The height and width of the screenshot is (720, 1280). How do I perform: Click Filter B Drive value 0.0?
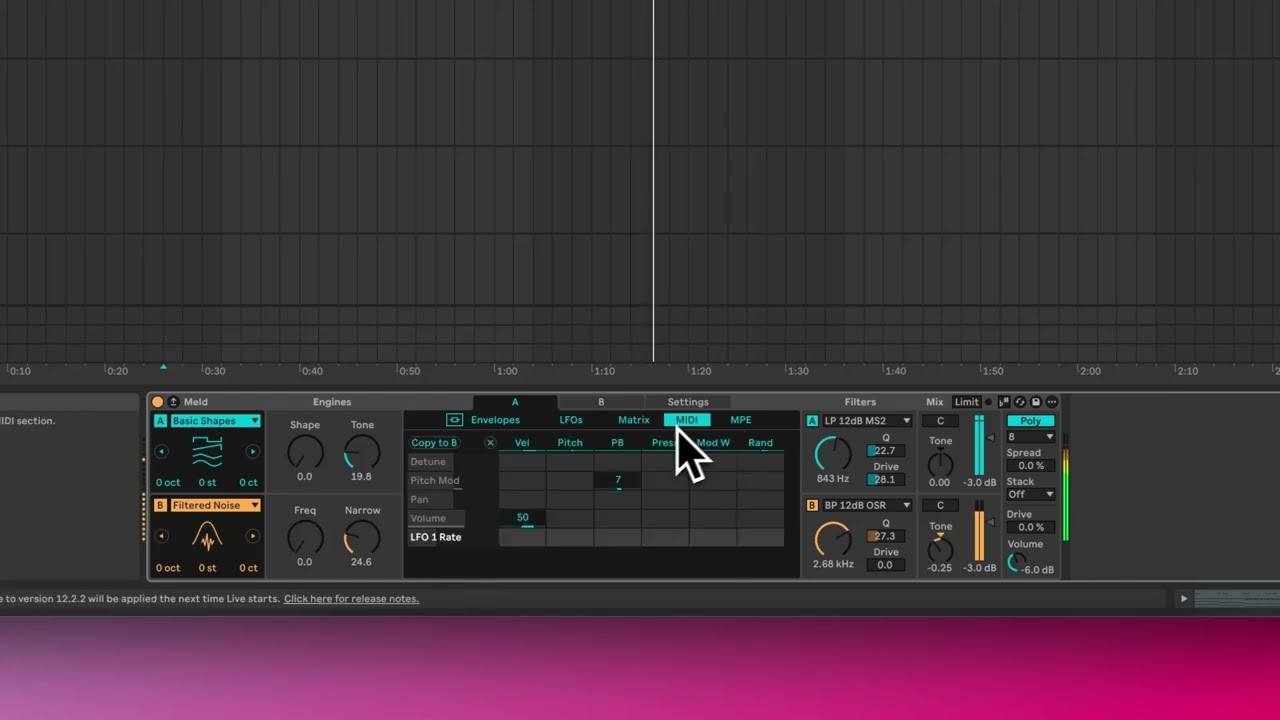[x=884, y=565]
